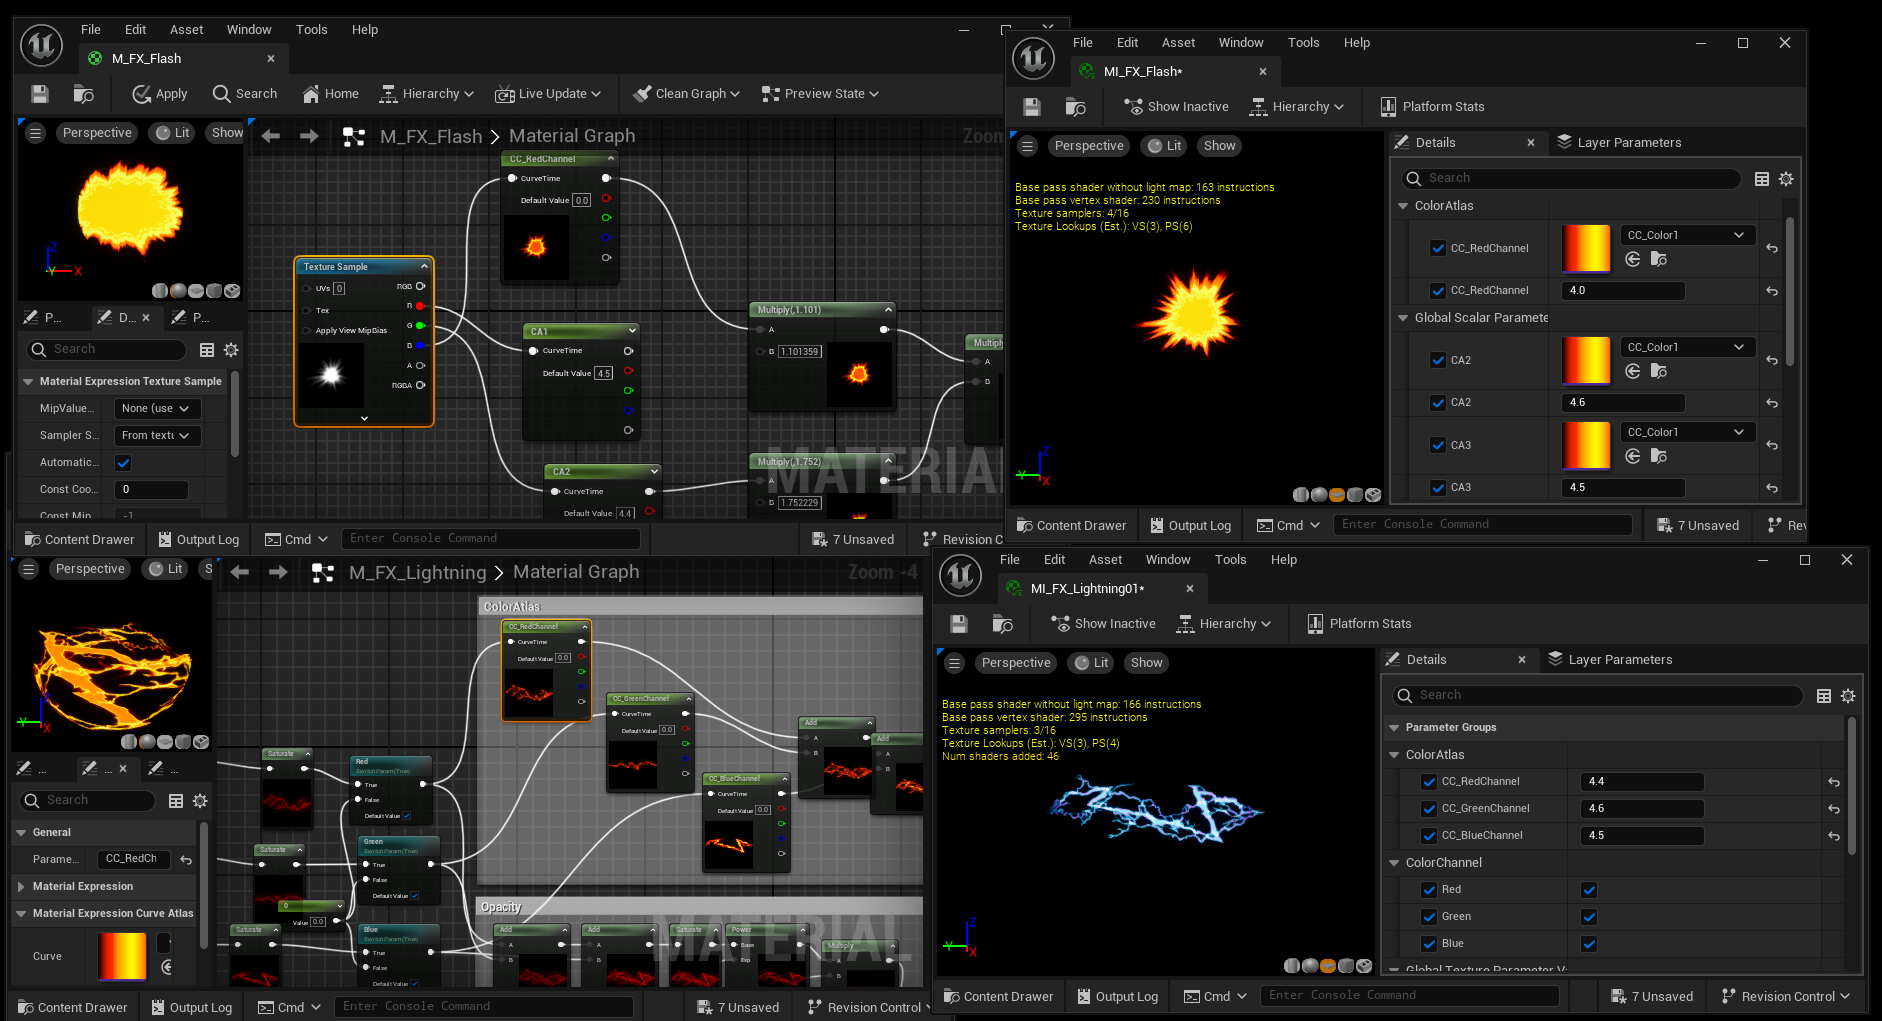This screenshot has height=1021, width=1882.
Task: Open viewport options hamburger in M_FX_Flash preview
Action: point(36,133)
